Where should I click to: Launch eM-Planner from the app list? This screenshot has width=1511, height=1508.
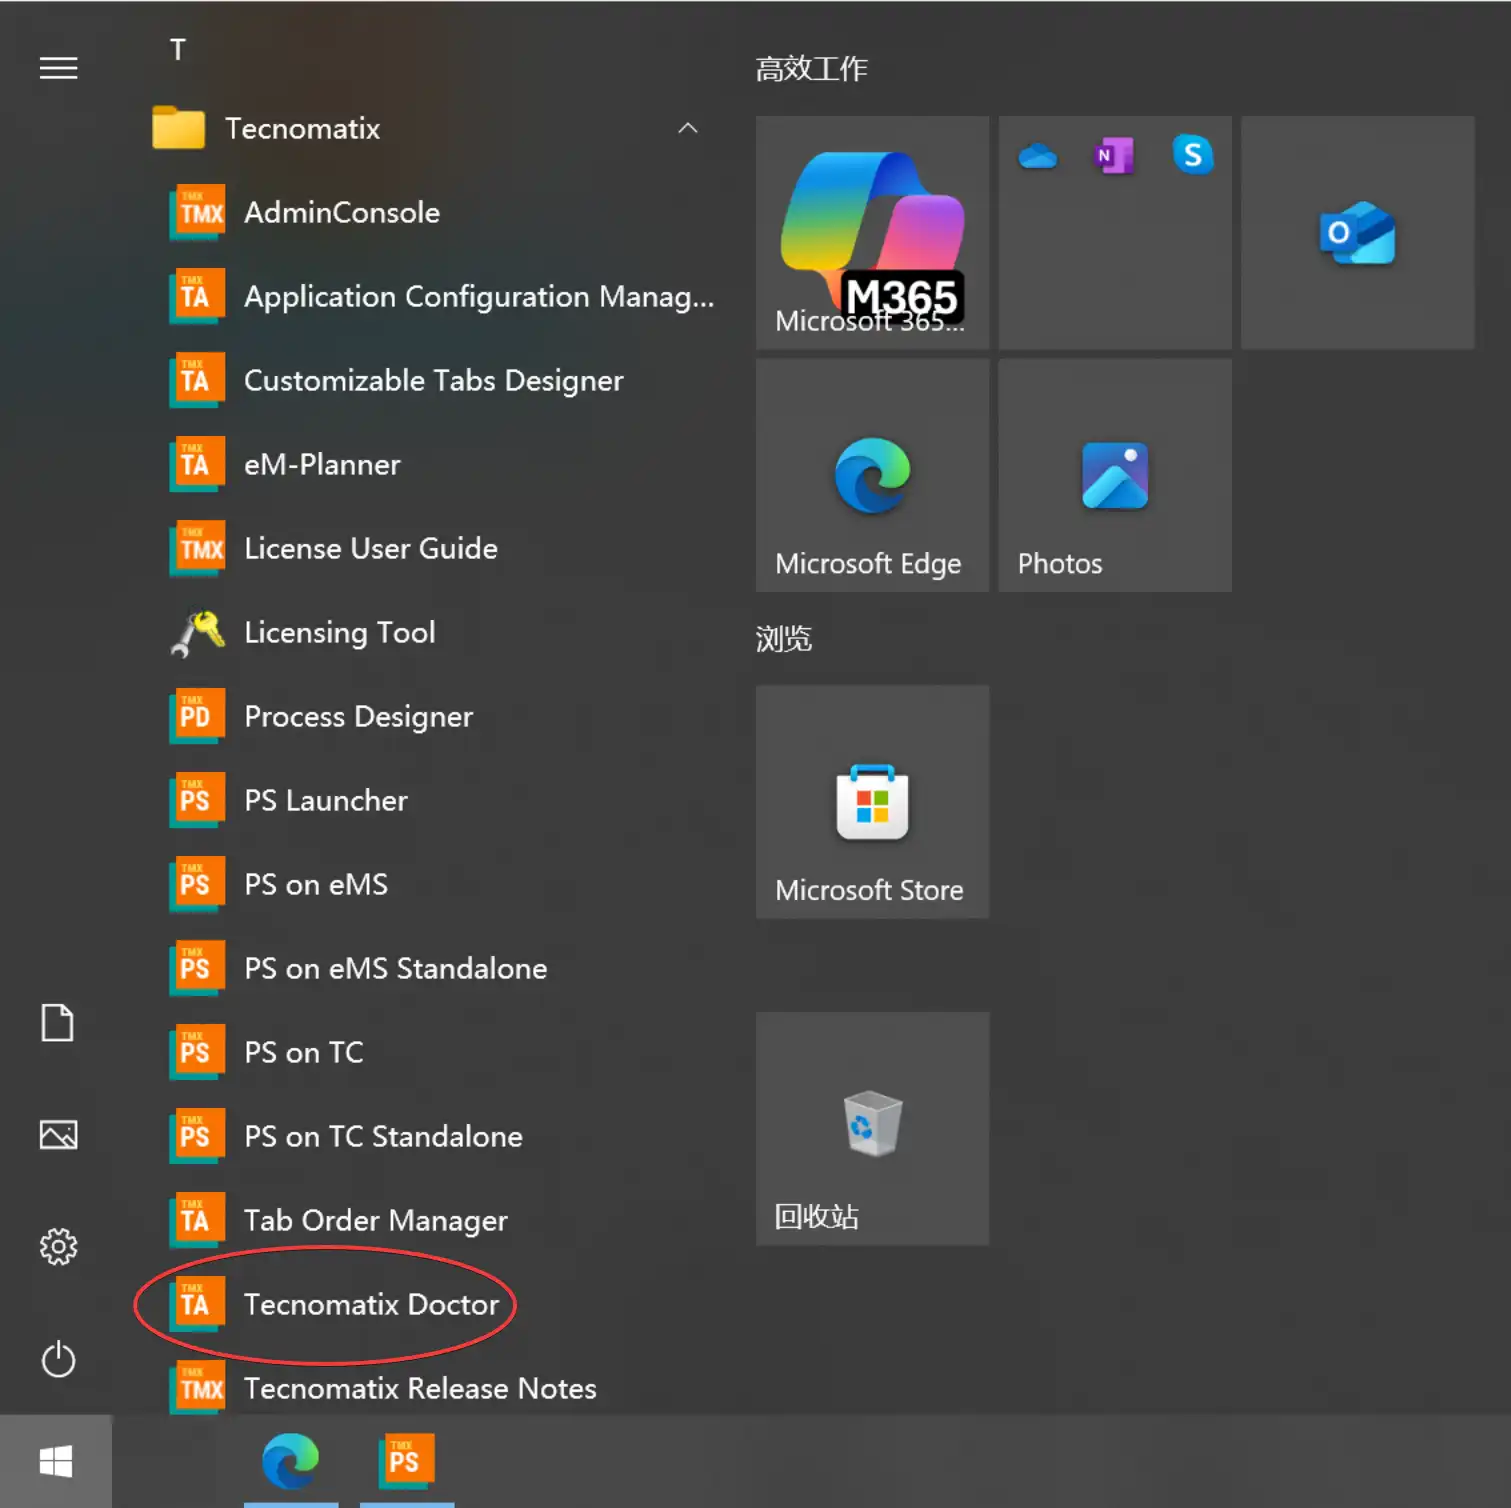(x=430, y=464)
